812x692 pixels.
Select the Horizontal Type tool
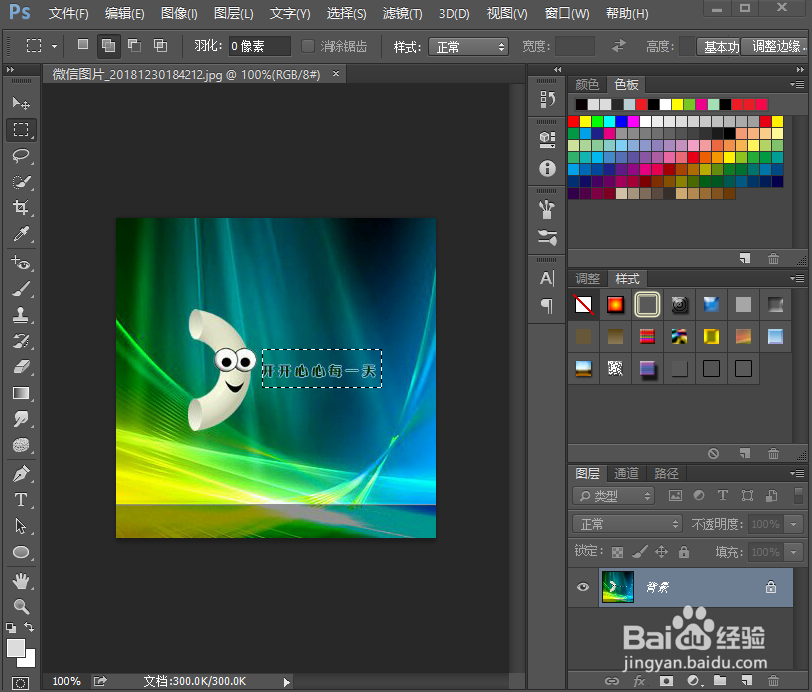pos(21,500)
